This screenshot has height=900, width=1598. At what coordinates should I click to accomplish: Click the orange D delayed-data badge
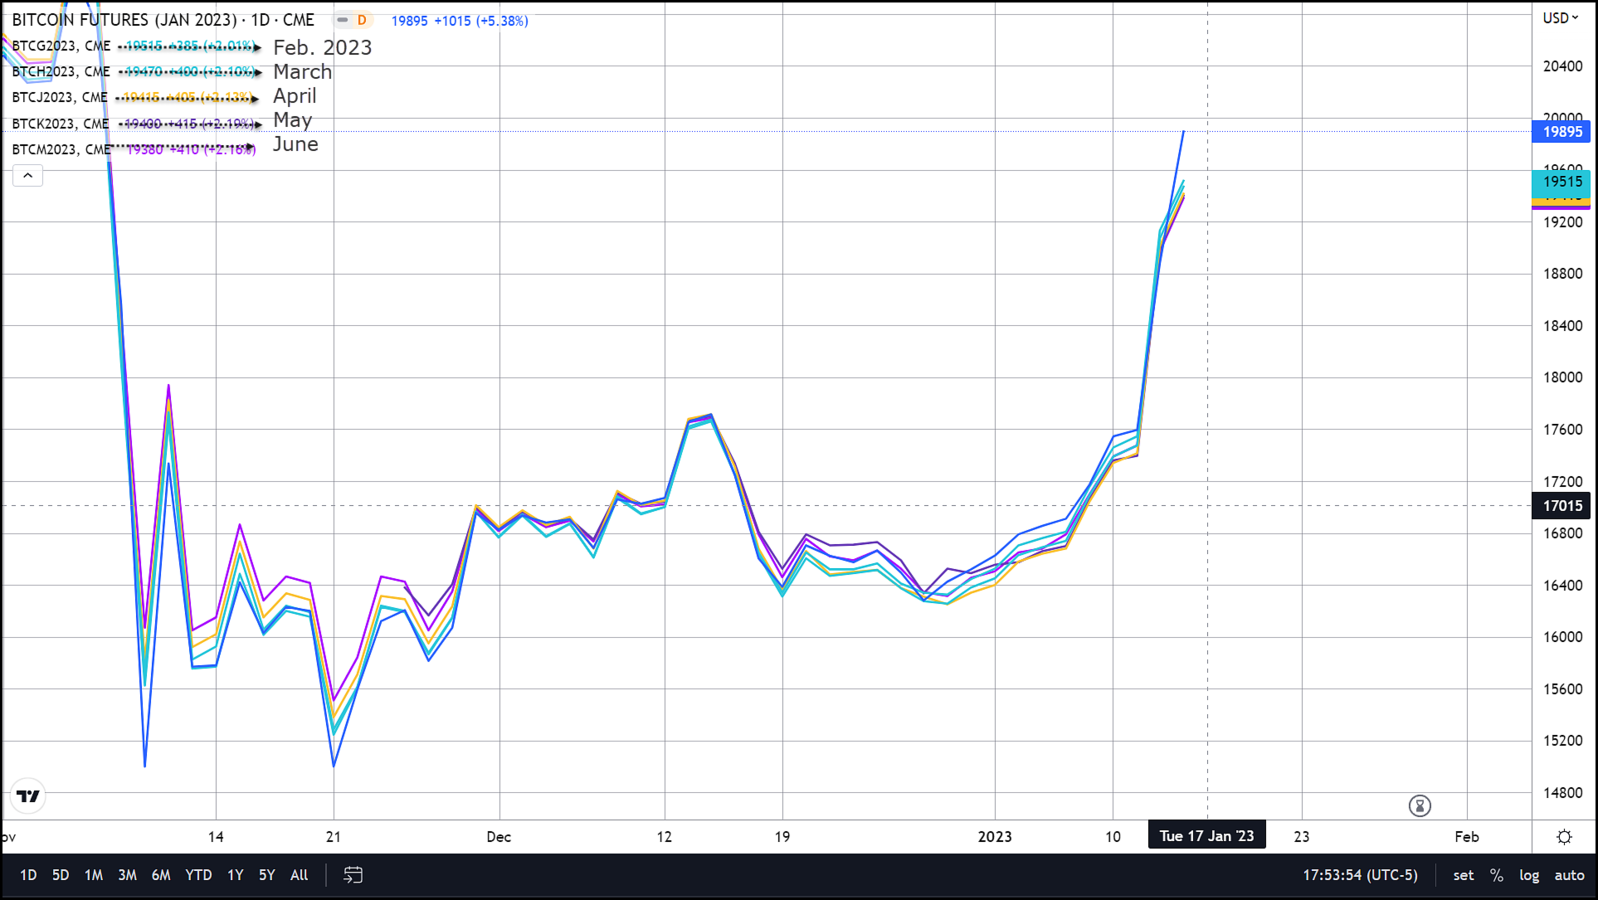click(x=361, y=20)
